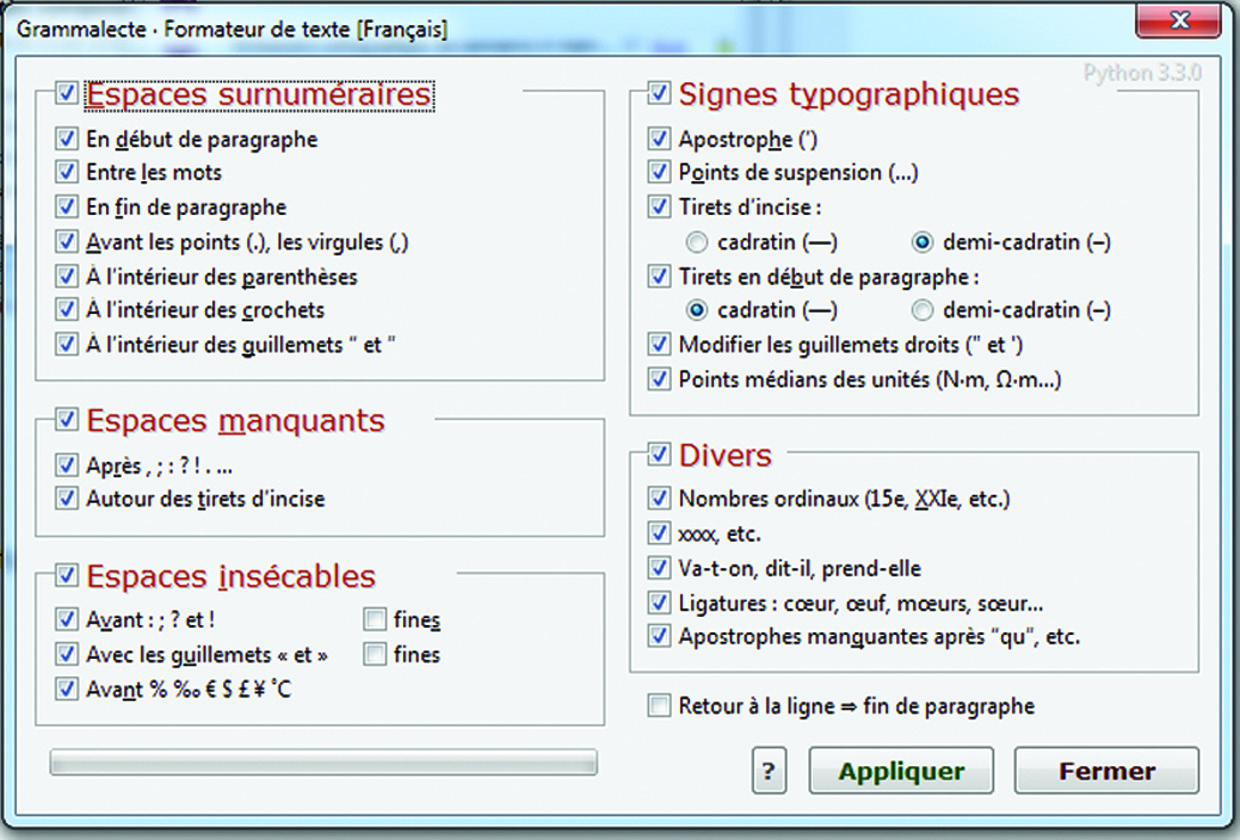Open help with the '?' button
Screen dimensions: 1240x840
tap(768, 771)
